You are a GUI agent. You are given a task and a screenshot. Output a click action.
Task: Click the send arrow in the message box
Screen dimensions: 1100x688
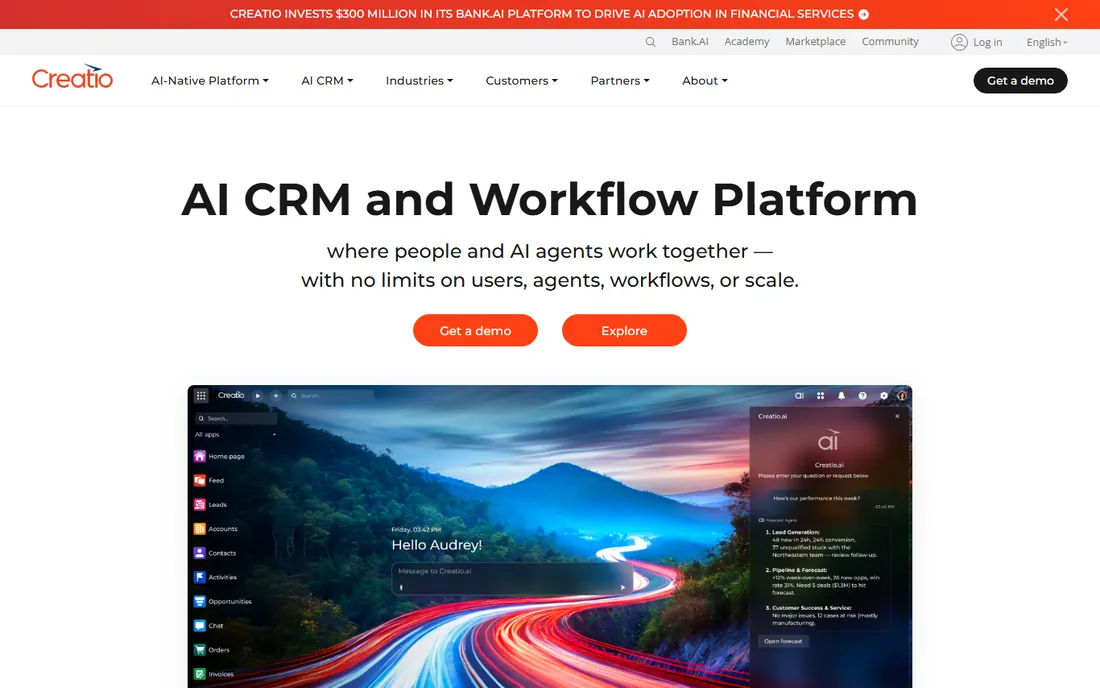tap(622, 588)
